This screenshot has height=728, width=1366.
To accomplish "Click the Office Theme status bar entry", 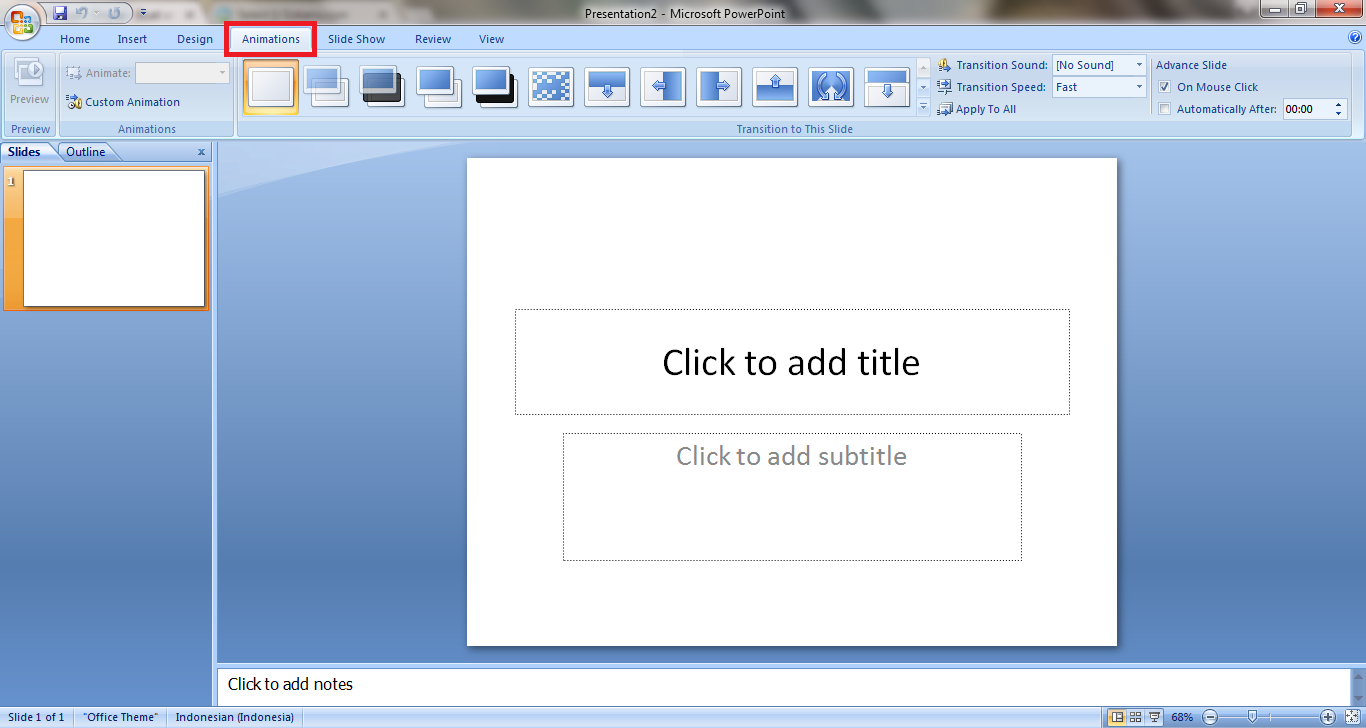I will click(120, 717).
